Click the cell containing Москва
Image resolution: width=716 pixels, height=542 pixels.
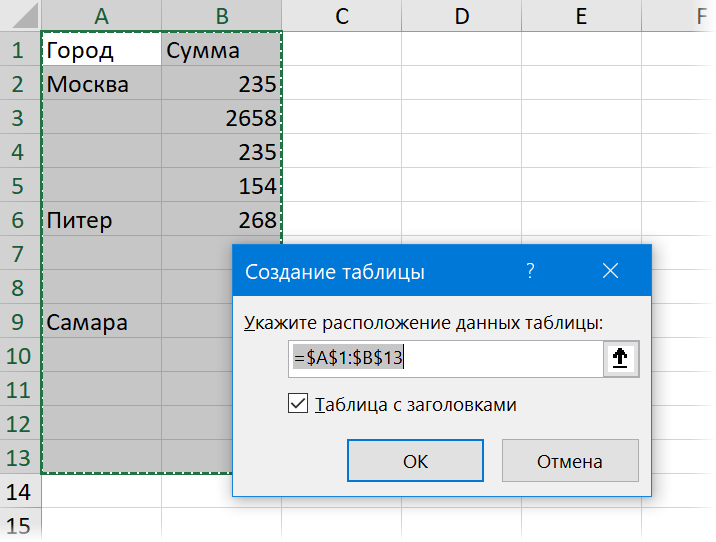click(x=101, y=84)
